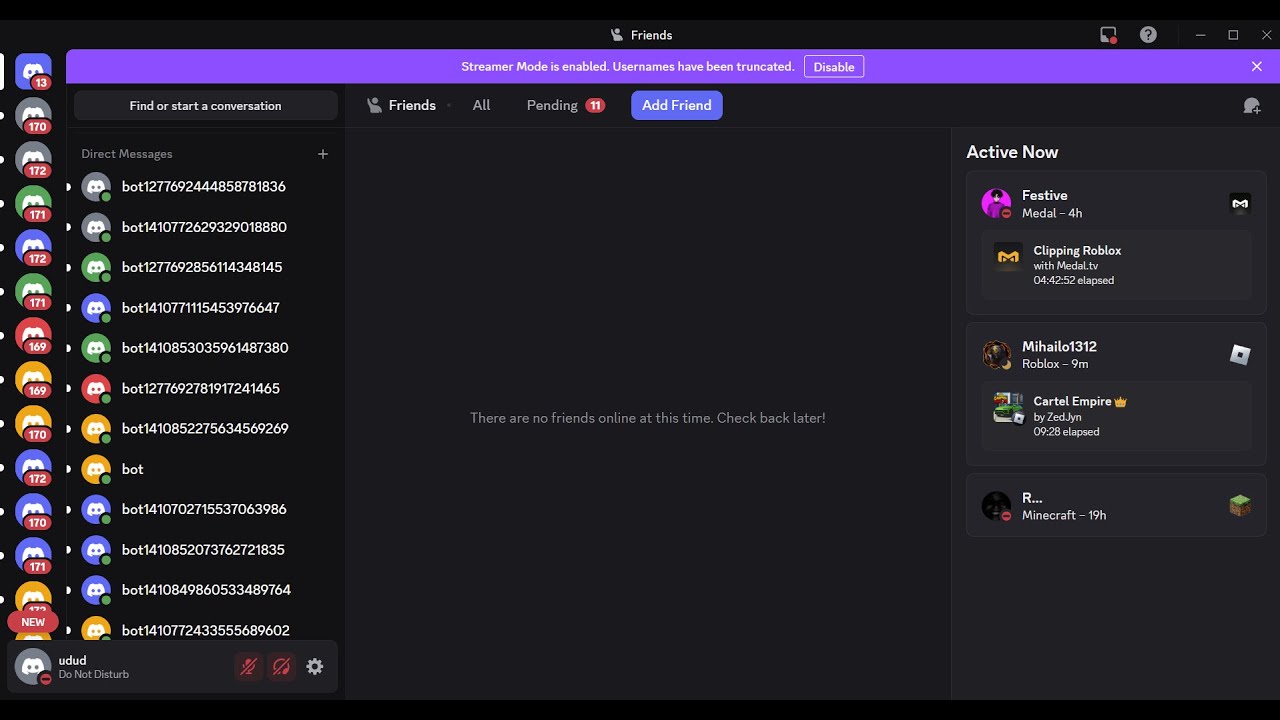1280x720 pixels.
Task: Open the Help question mark icon
Action: [1148, 35]
